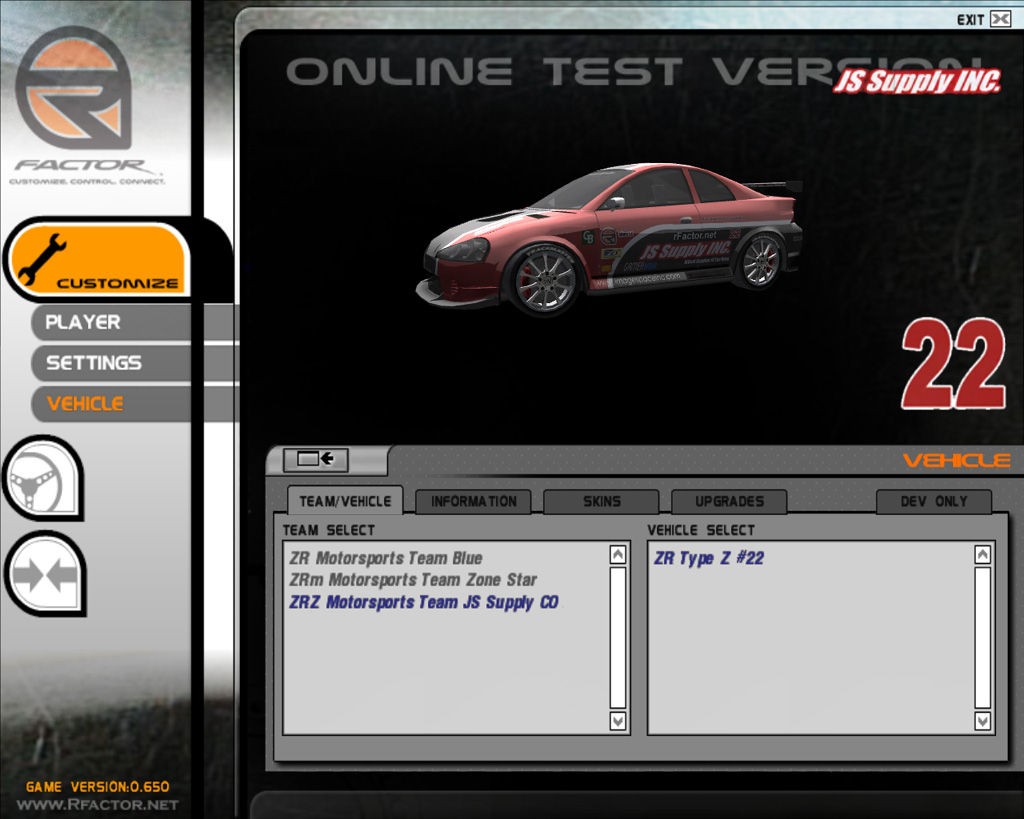The height and width of the screenshot is (819, 1024).
Task: Select team ZR Motorsports Team Blue
Action: (x=386, y=558)
